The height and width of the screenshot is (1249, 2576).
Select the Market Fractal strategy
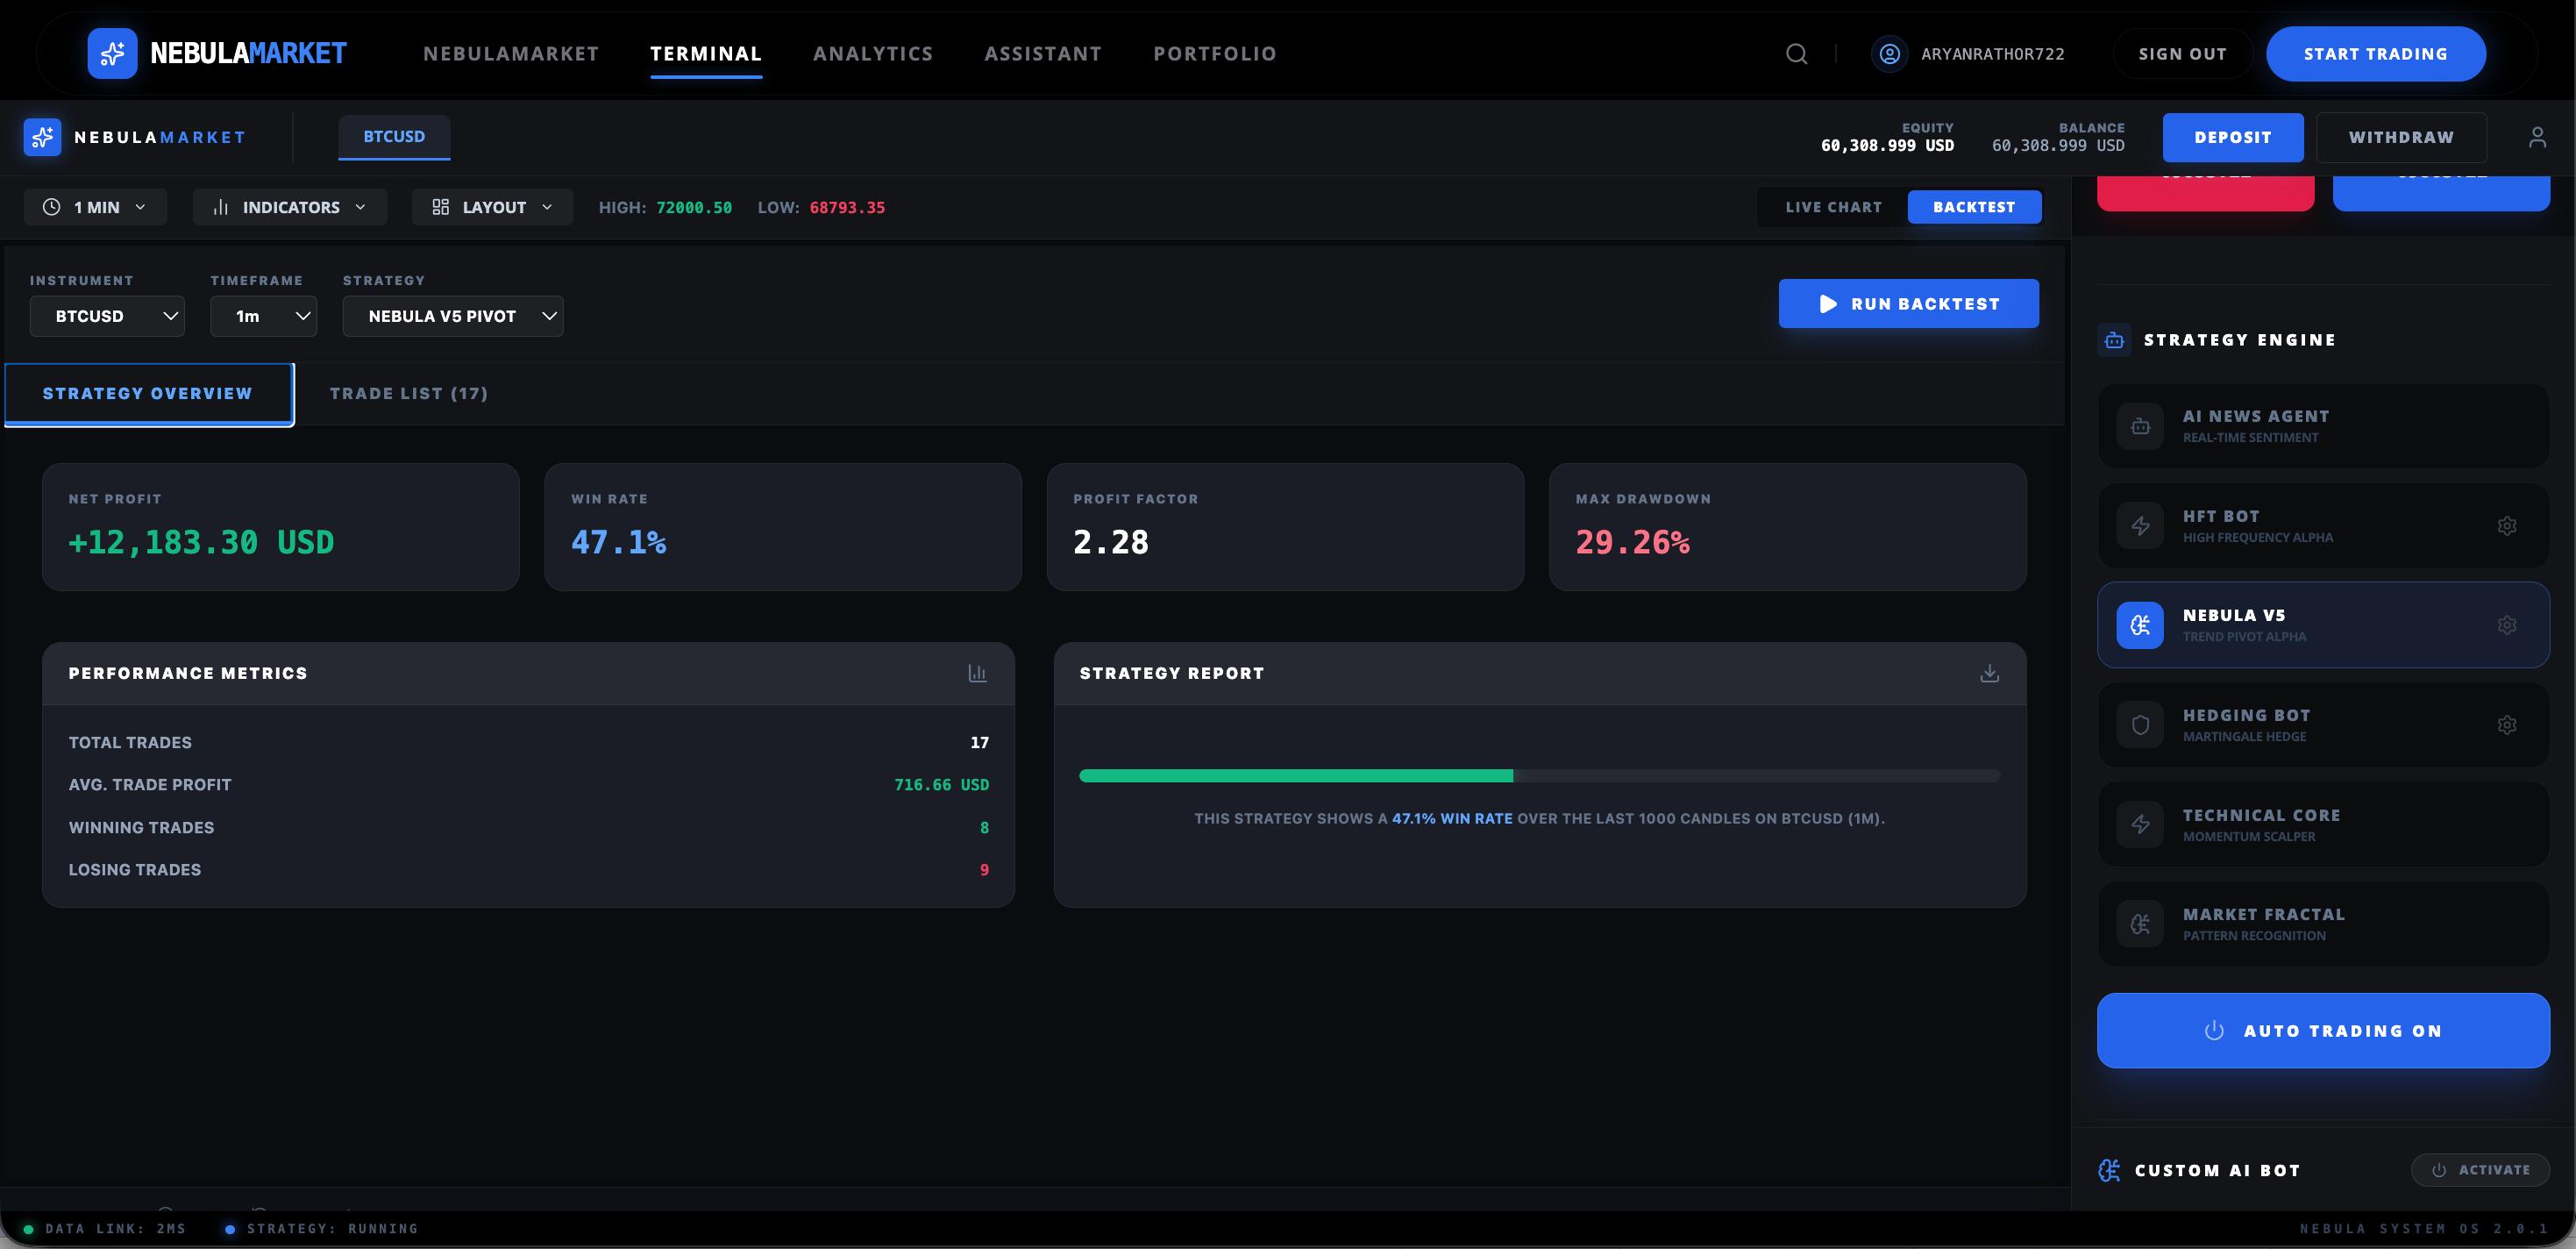[2322, 924]
